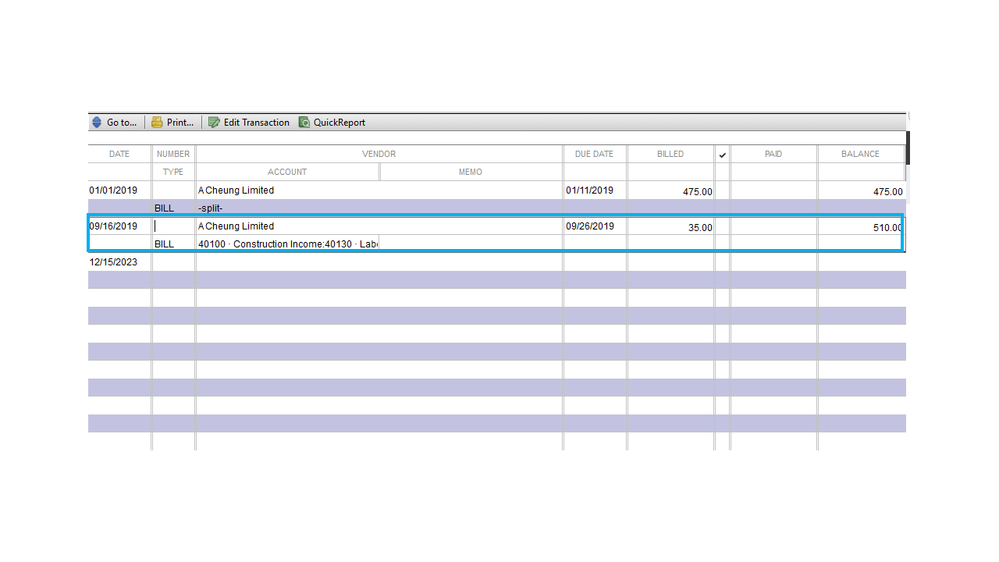The height and width of the screenshot is (562, 999).
Task: Click the paid field of the 09/16/2019 bill
Action: coord(773,226)
